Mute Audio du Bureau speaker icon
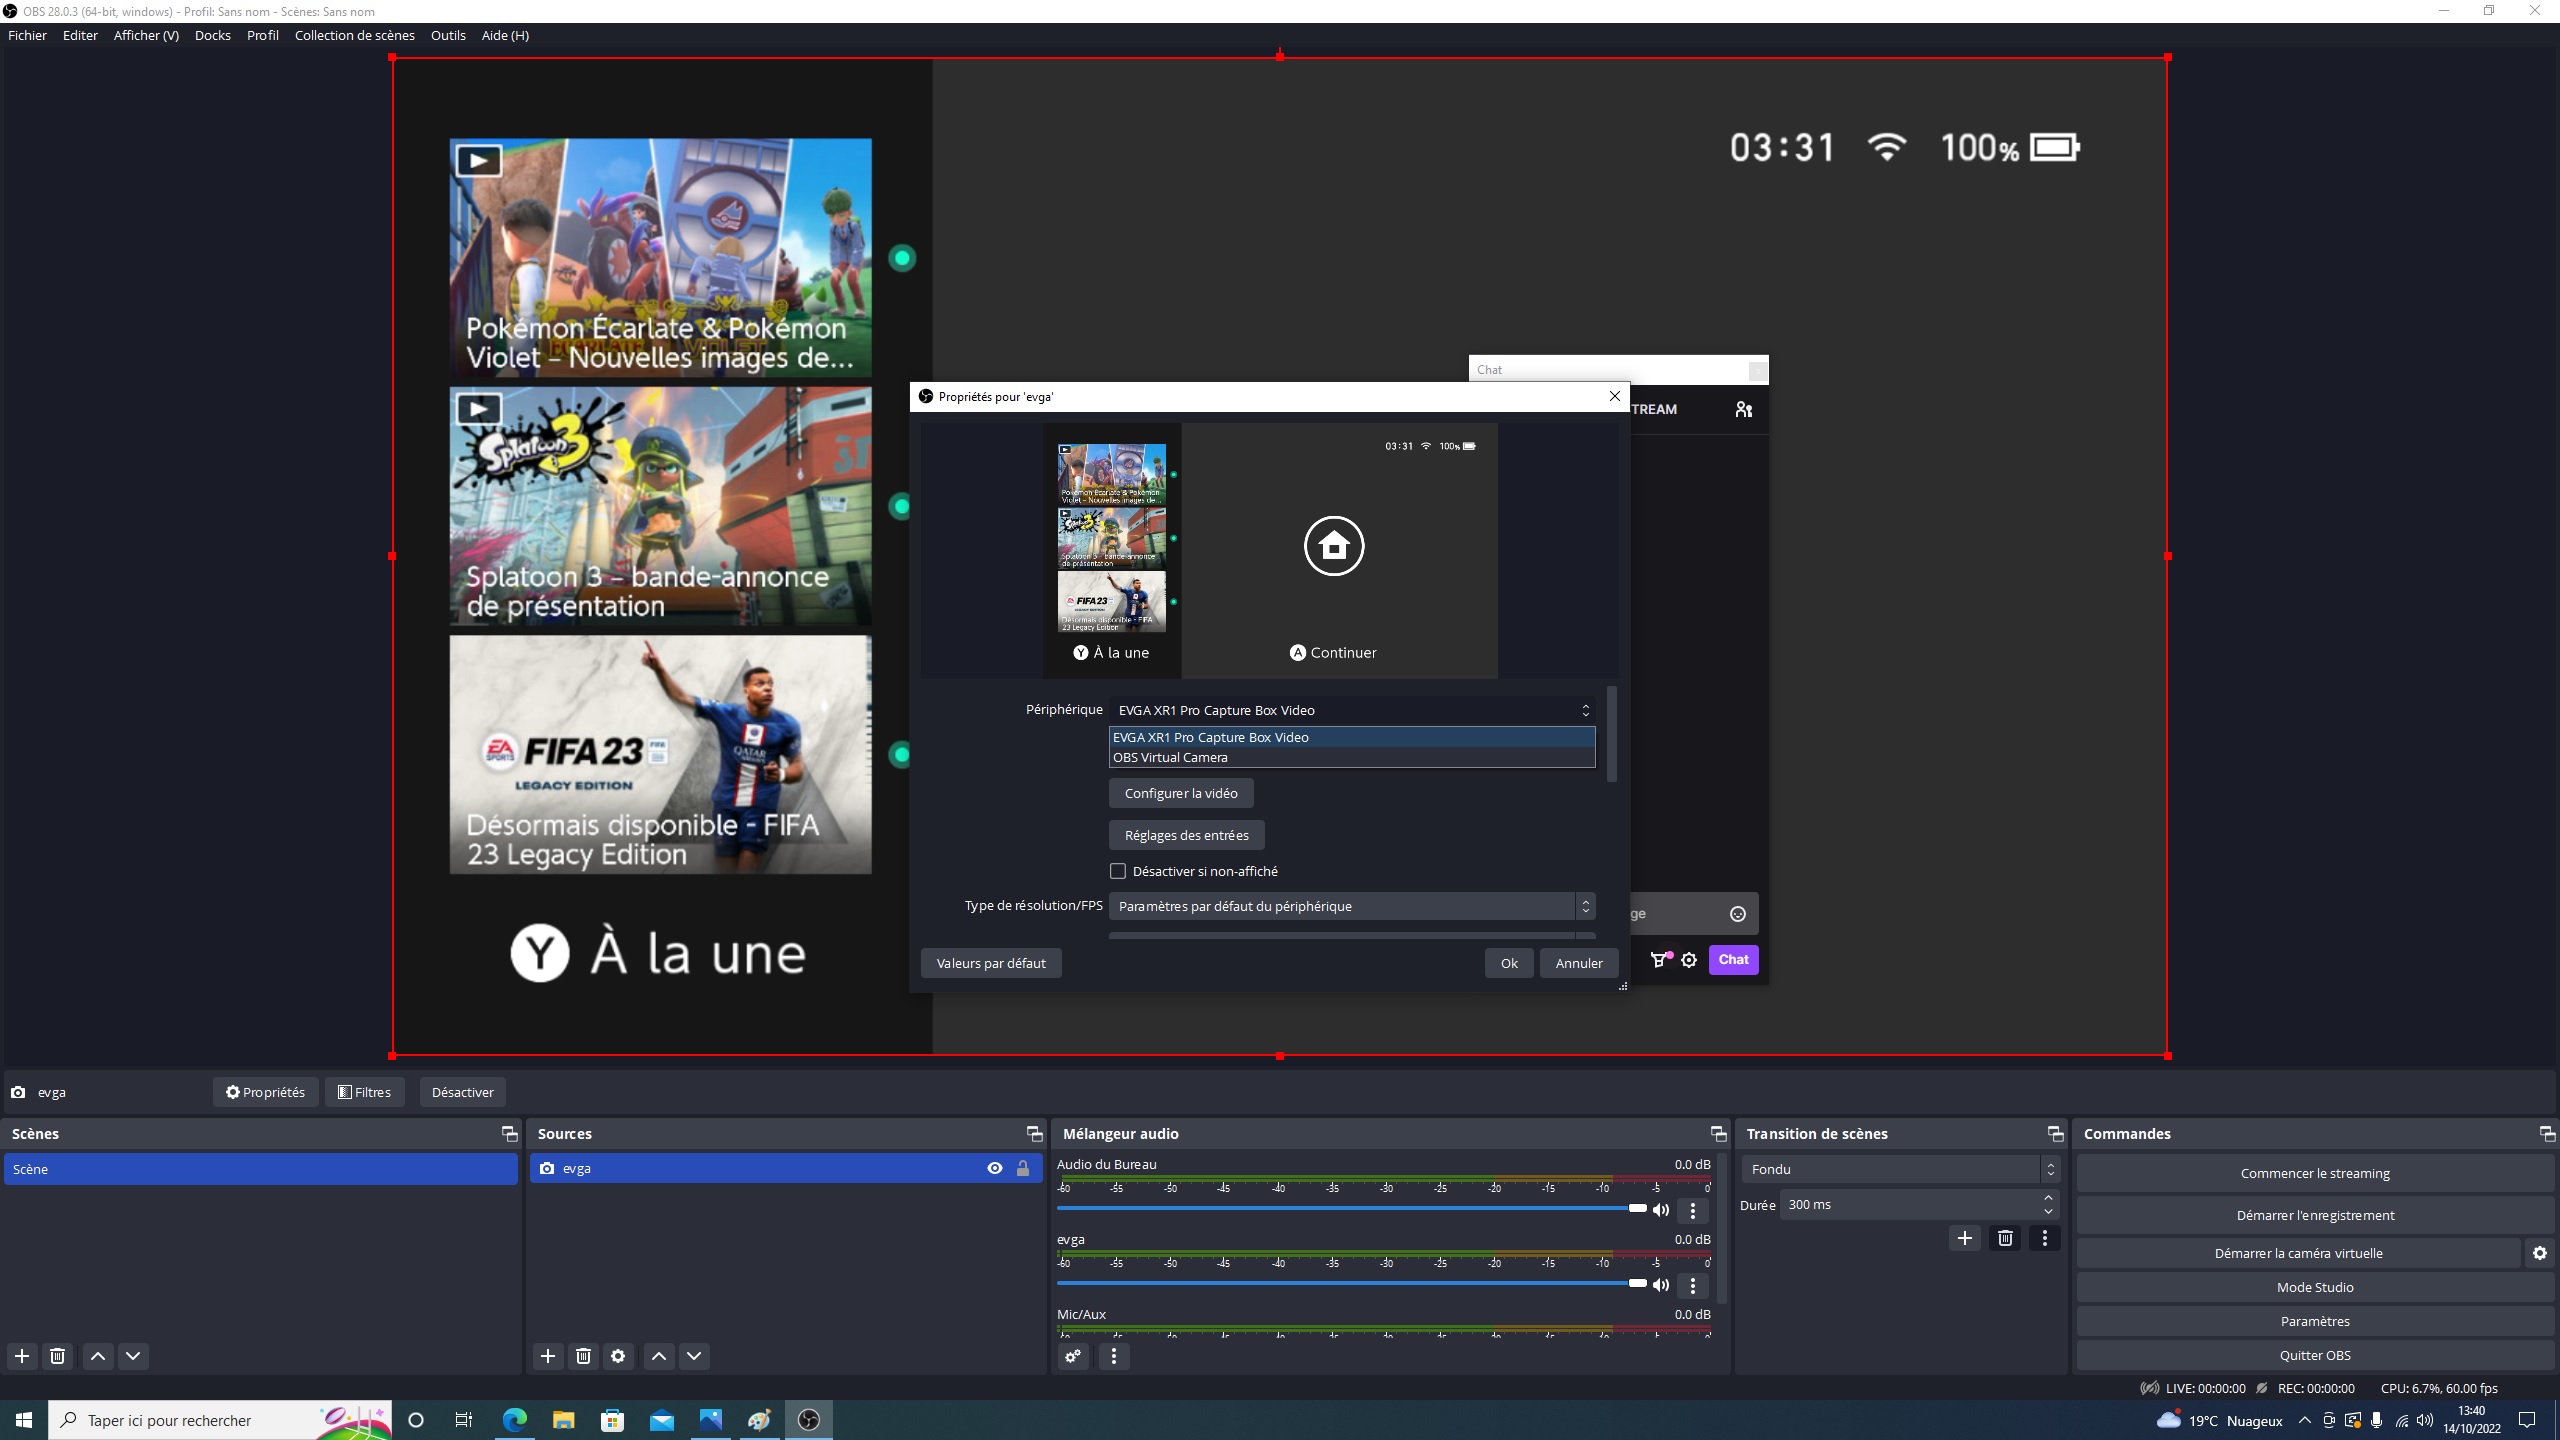2560x1440 pixels. (1661, 1211)
